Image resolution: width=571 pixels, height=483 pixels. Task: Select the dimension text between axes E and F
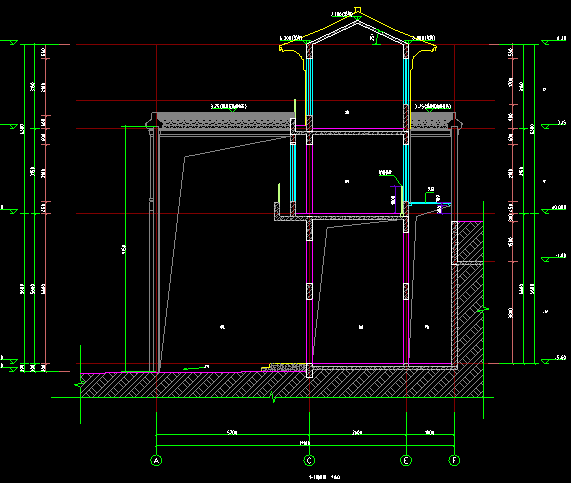click(x=430, y=432)
